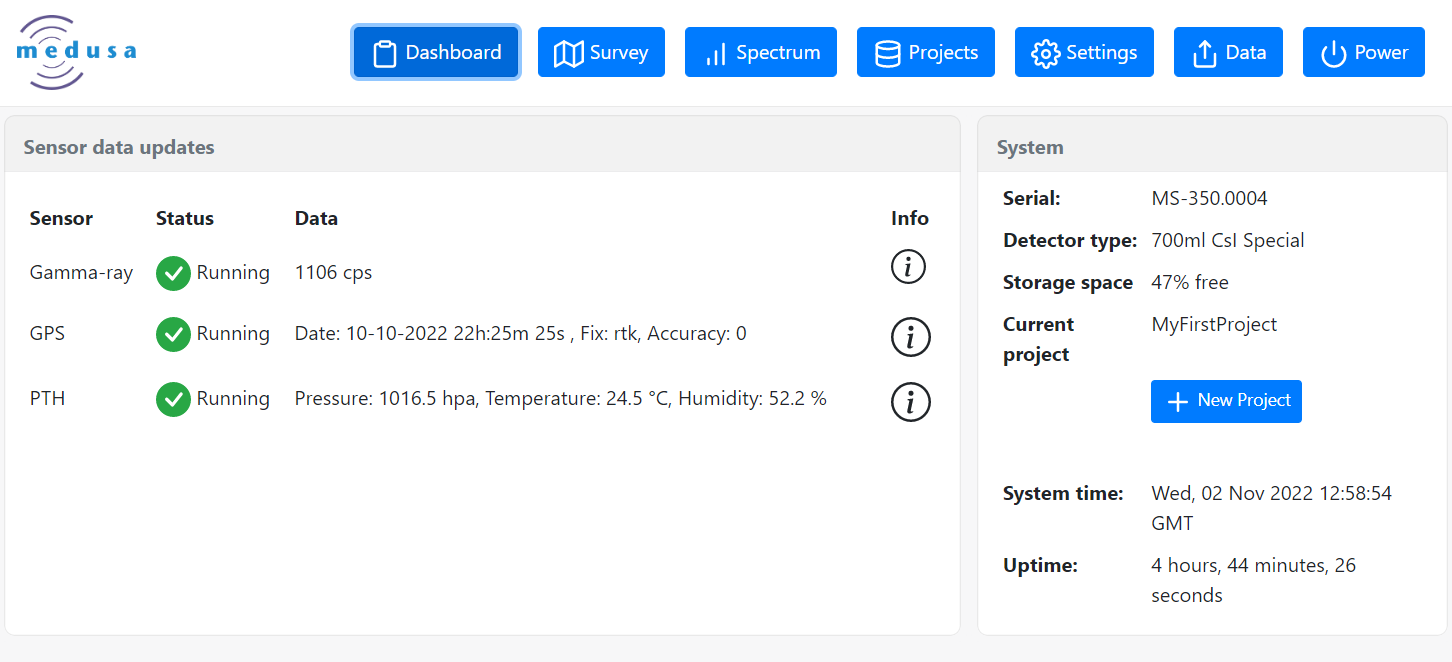
Task: Click the PTH Running status checkmark
Action: point(172,398)
